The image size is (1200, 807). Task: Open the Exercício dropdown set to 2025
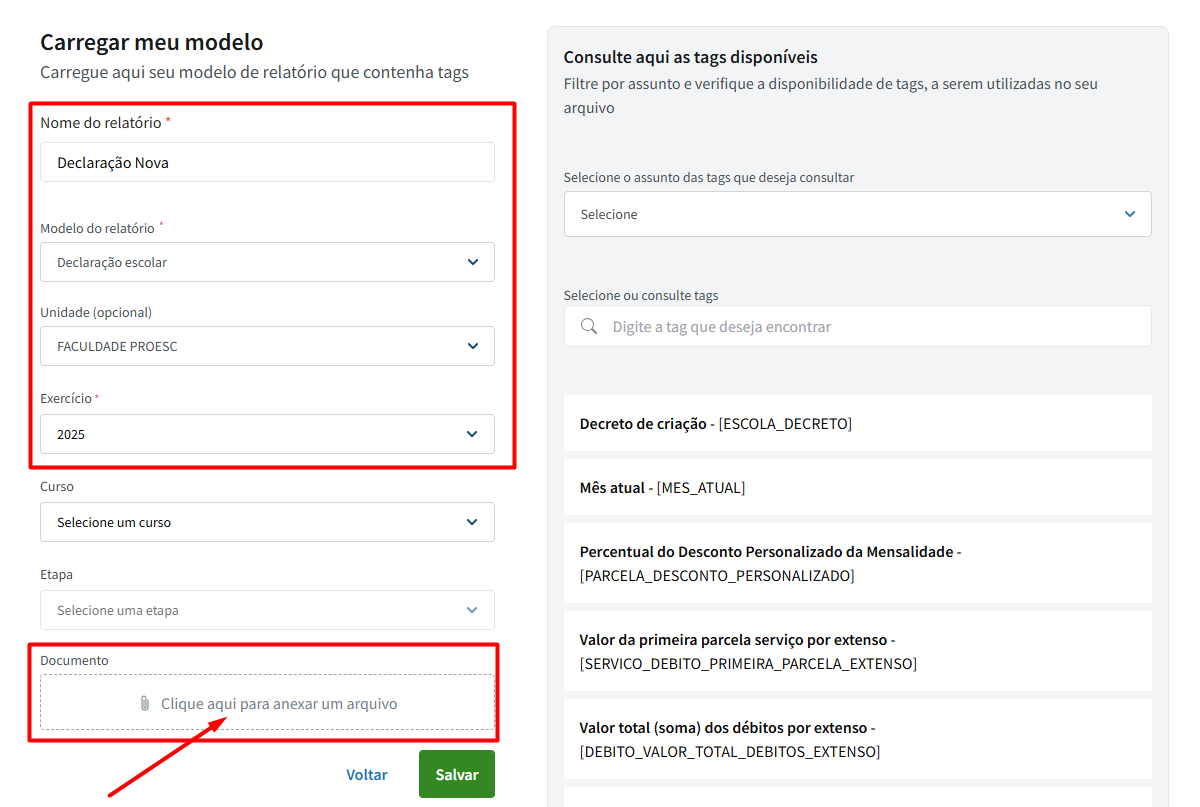coord(267,434)
